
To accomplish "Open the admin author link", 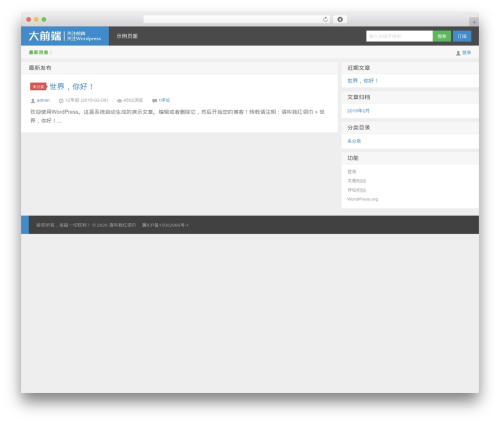I will click(43, 100).
